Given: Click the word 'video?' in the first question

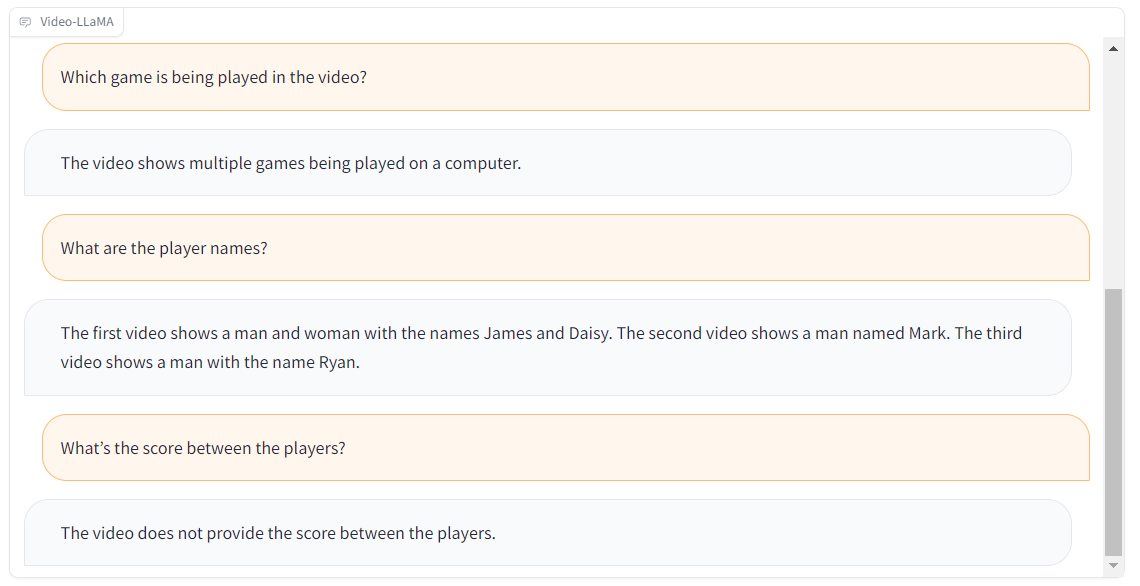Looking at the screenshot, I should [x=343, y=77].
